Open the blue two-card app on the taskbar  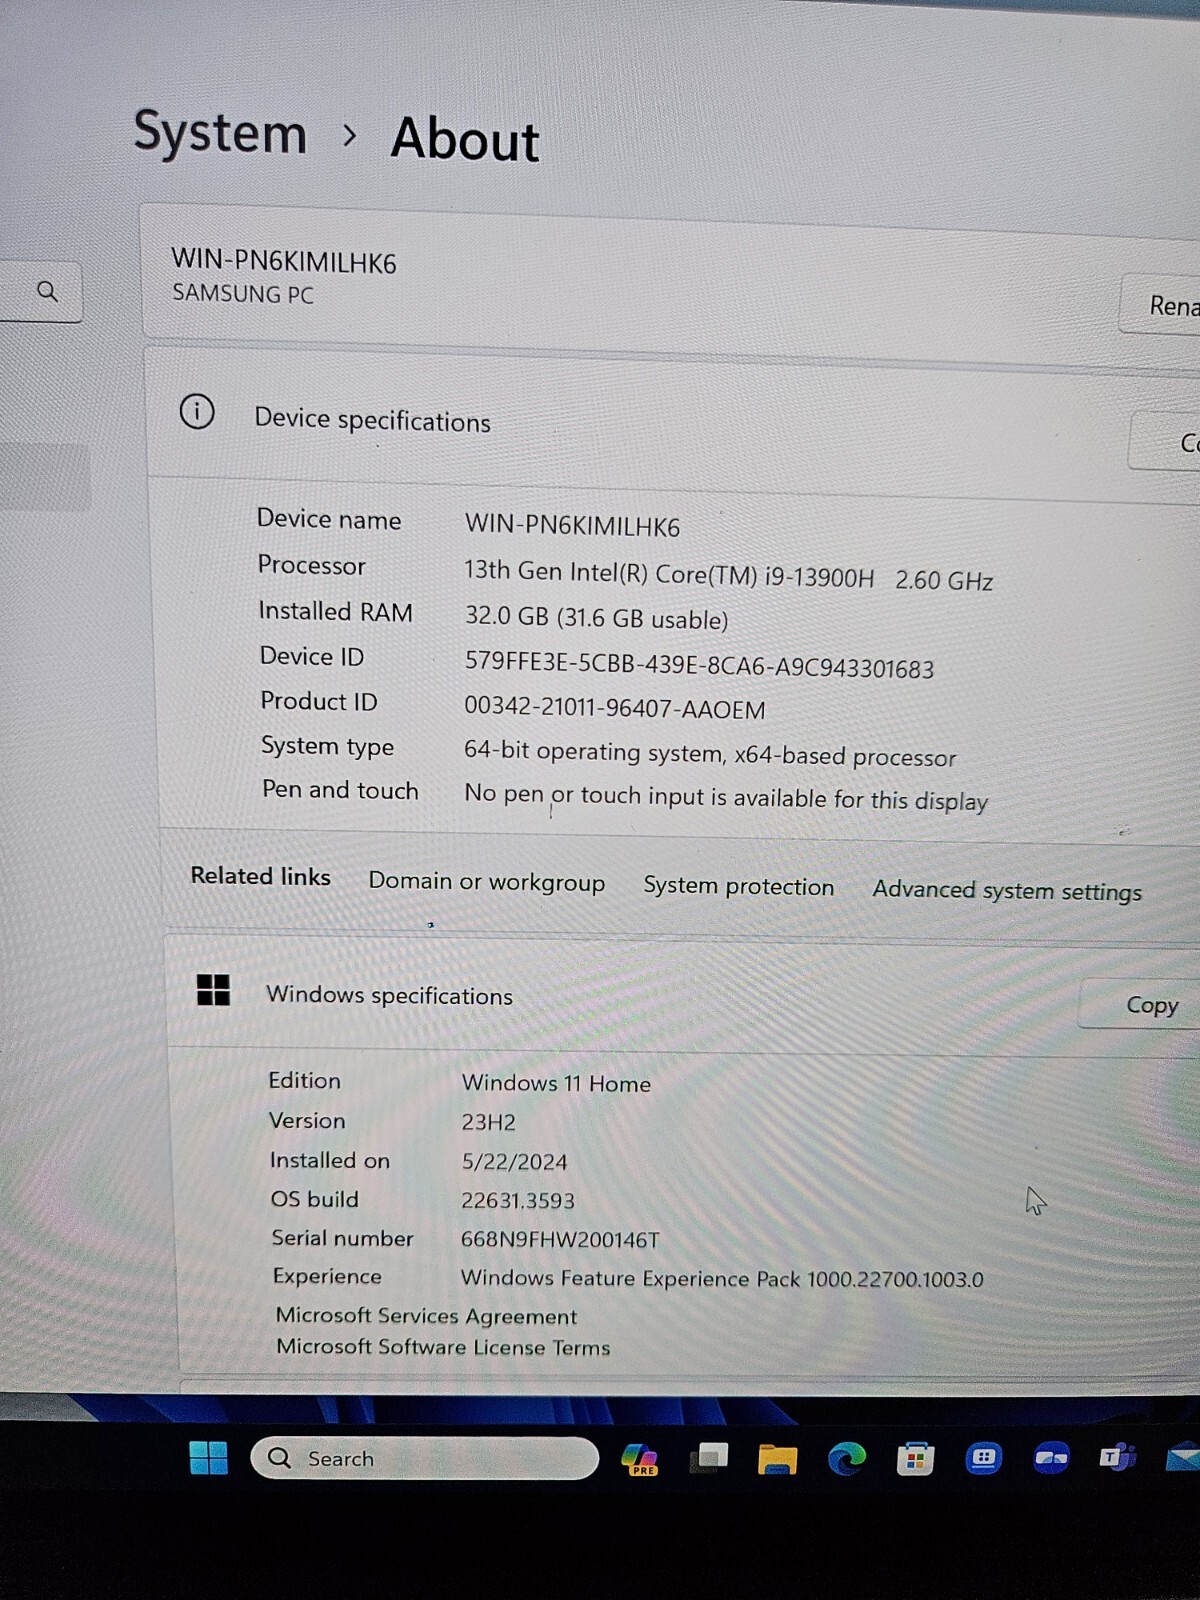coord(1051,1459)
